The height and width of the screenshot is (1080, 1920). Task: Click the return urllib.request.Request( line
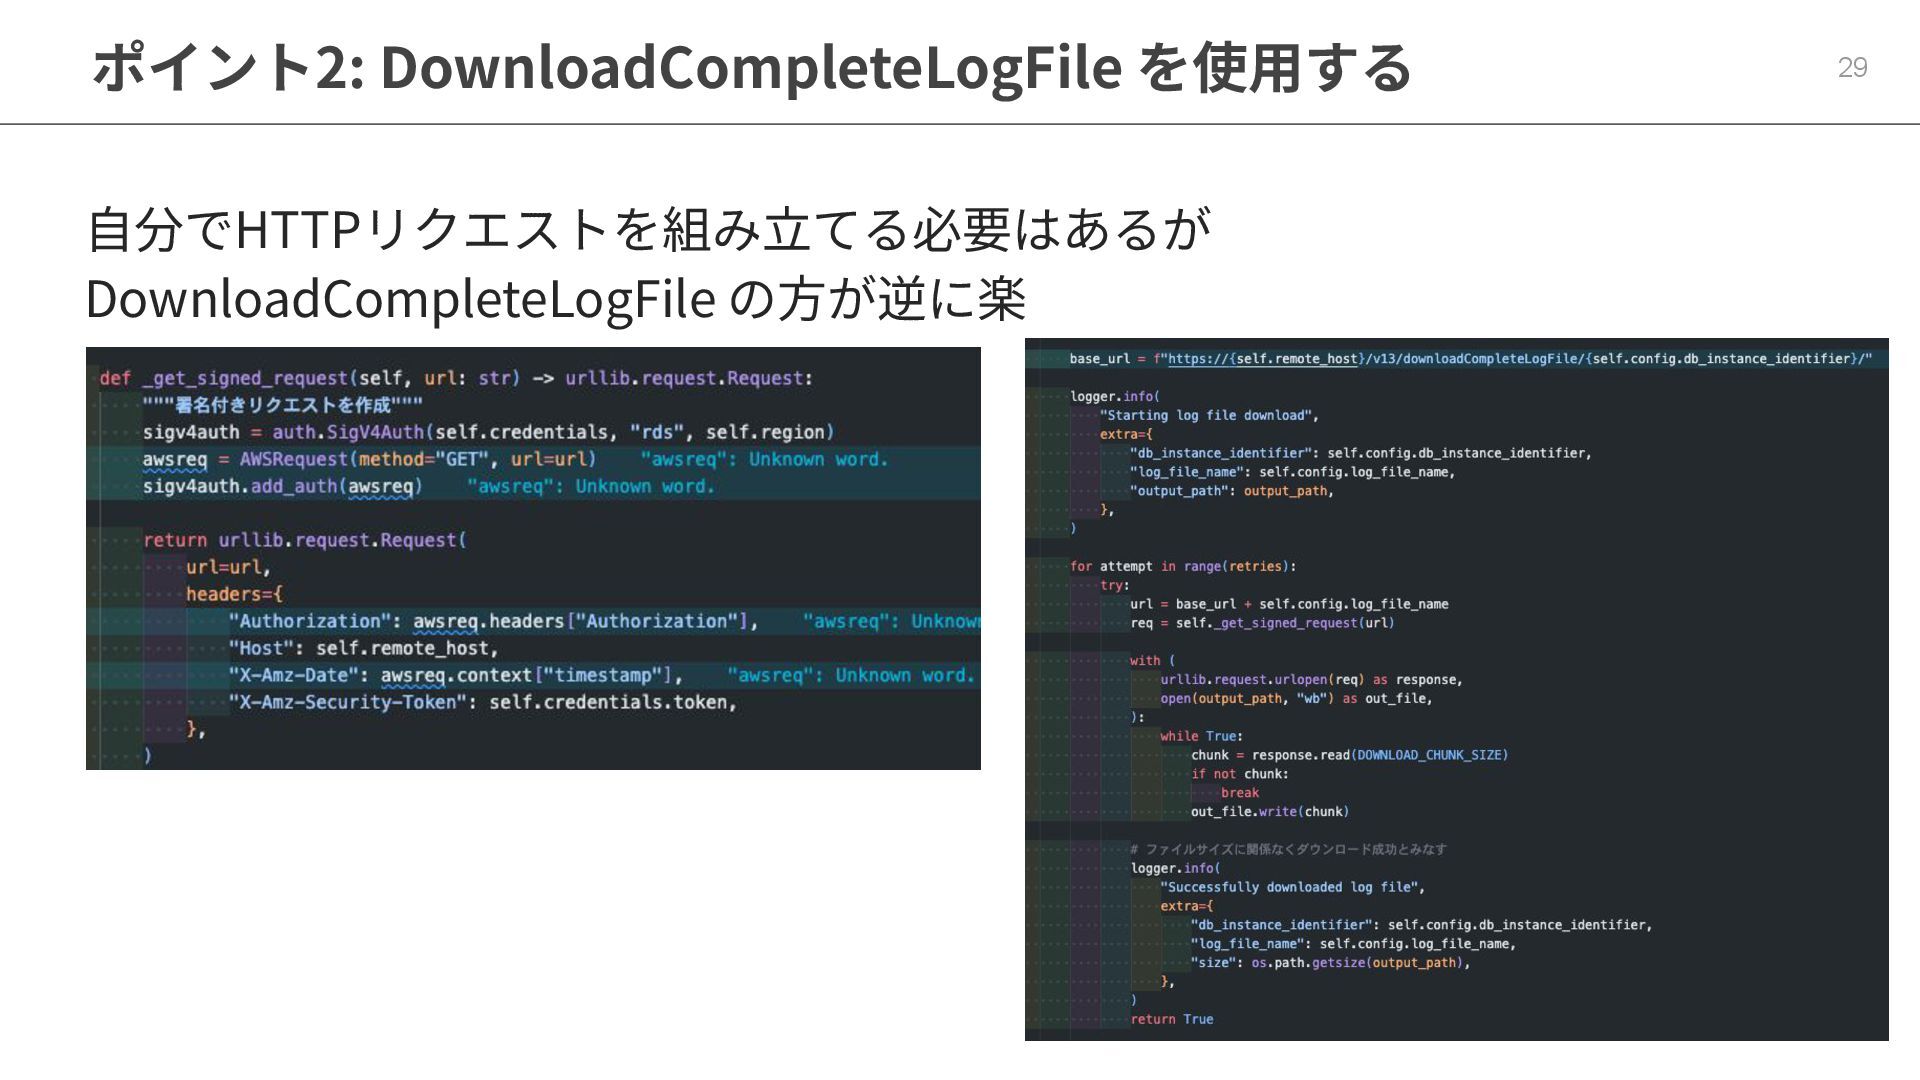305,540
